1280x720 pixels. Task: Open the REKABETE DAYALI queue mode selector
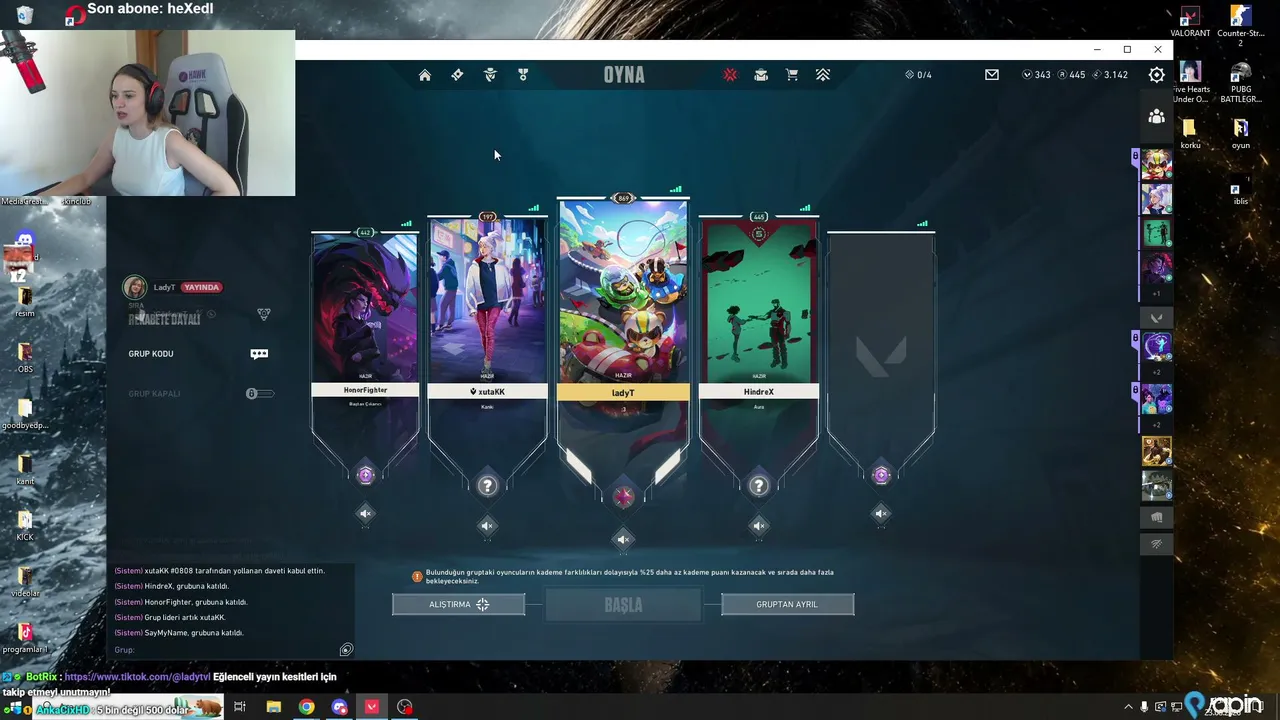coord(164,319)
